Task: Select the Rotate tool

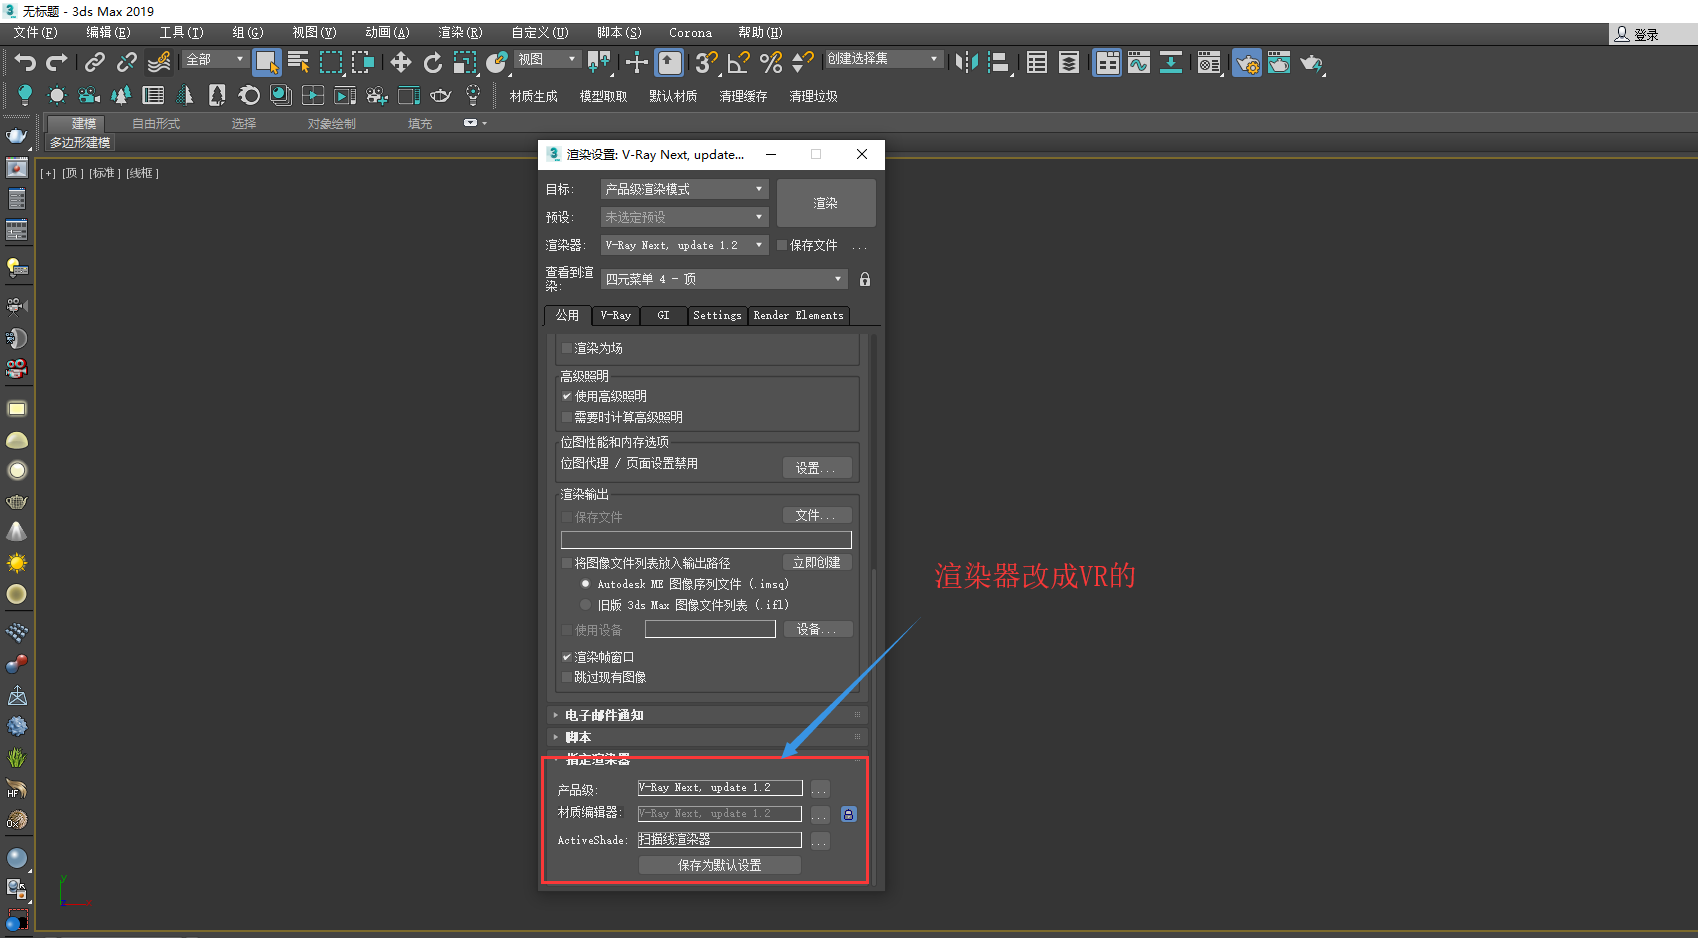Action: [x=433, y=63]
